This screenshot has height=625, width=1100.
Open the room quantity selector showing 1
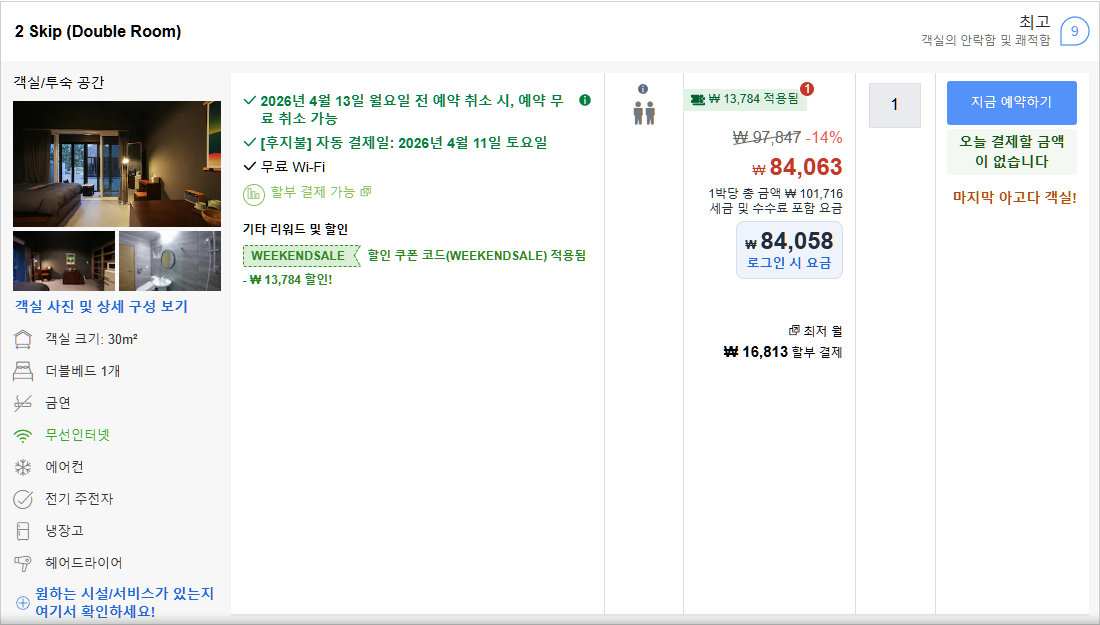point(894,105)
